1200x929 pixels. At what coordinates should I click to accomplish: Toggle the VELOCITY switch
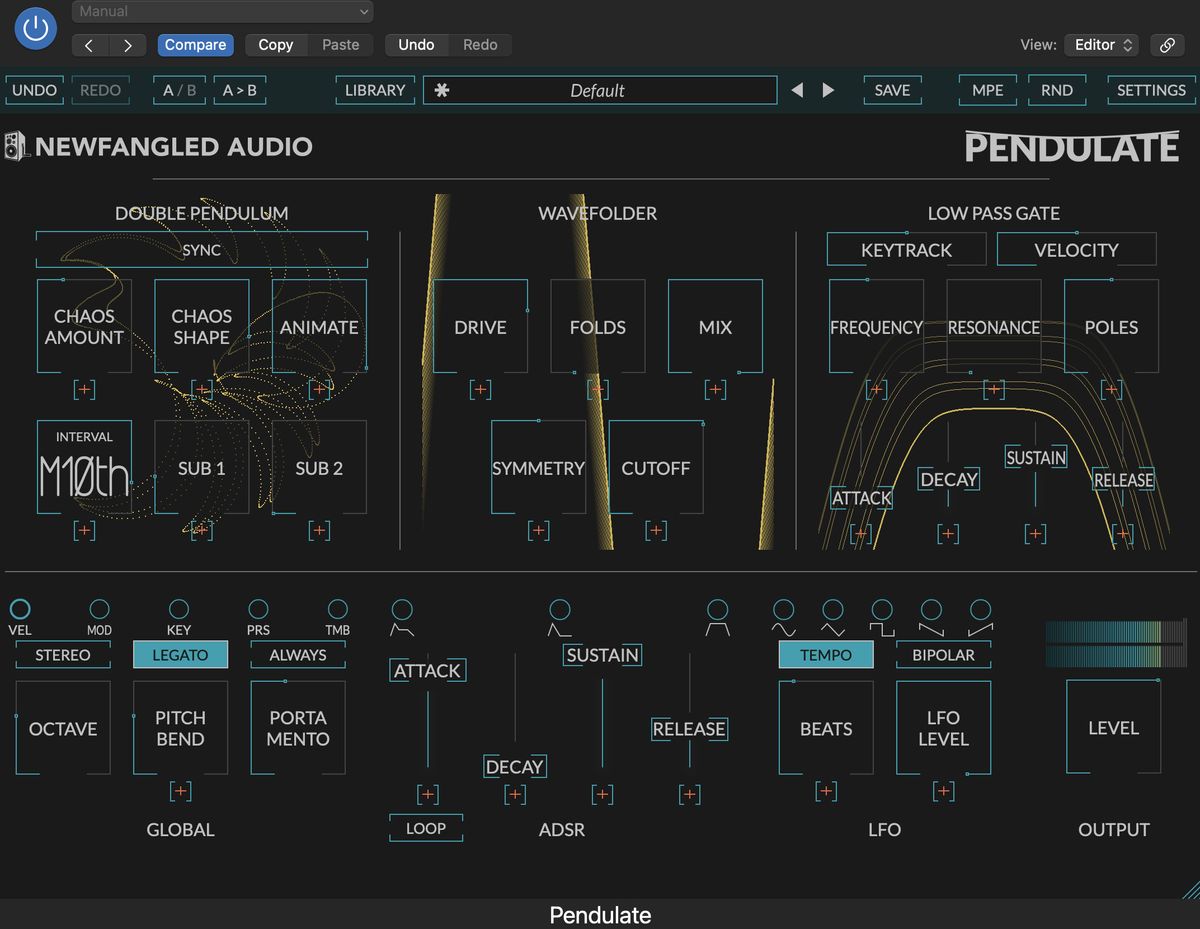point(1077,250)
